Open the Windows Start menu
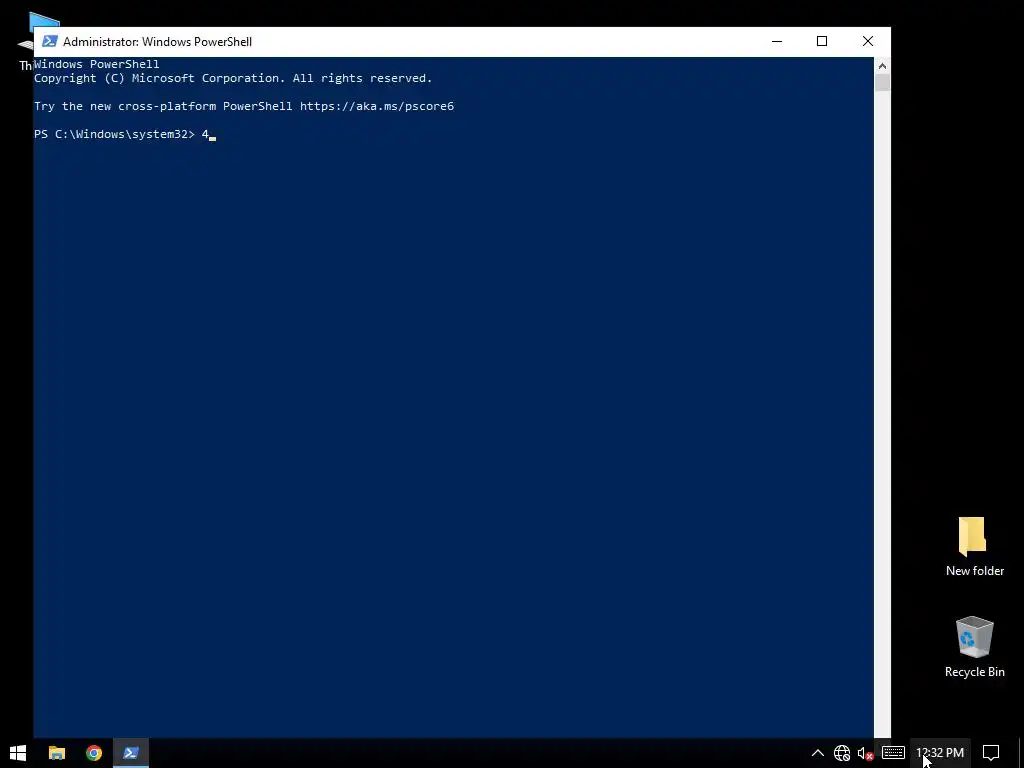The height and width of the screenshot is (768, 1024). click(x=18, y=753)
